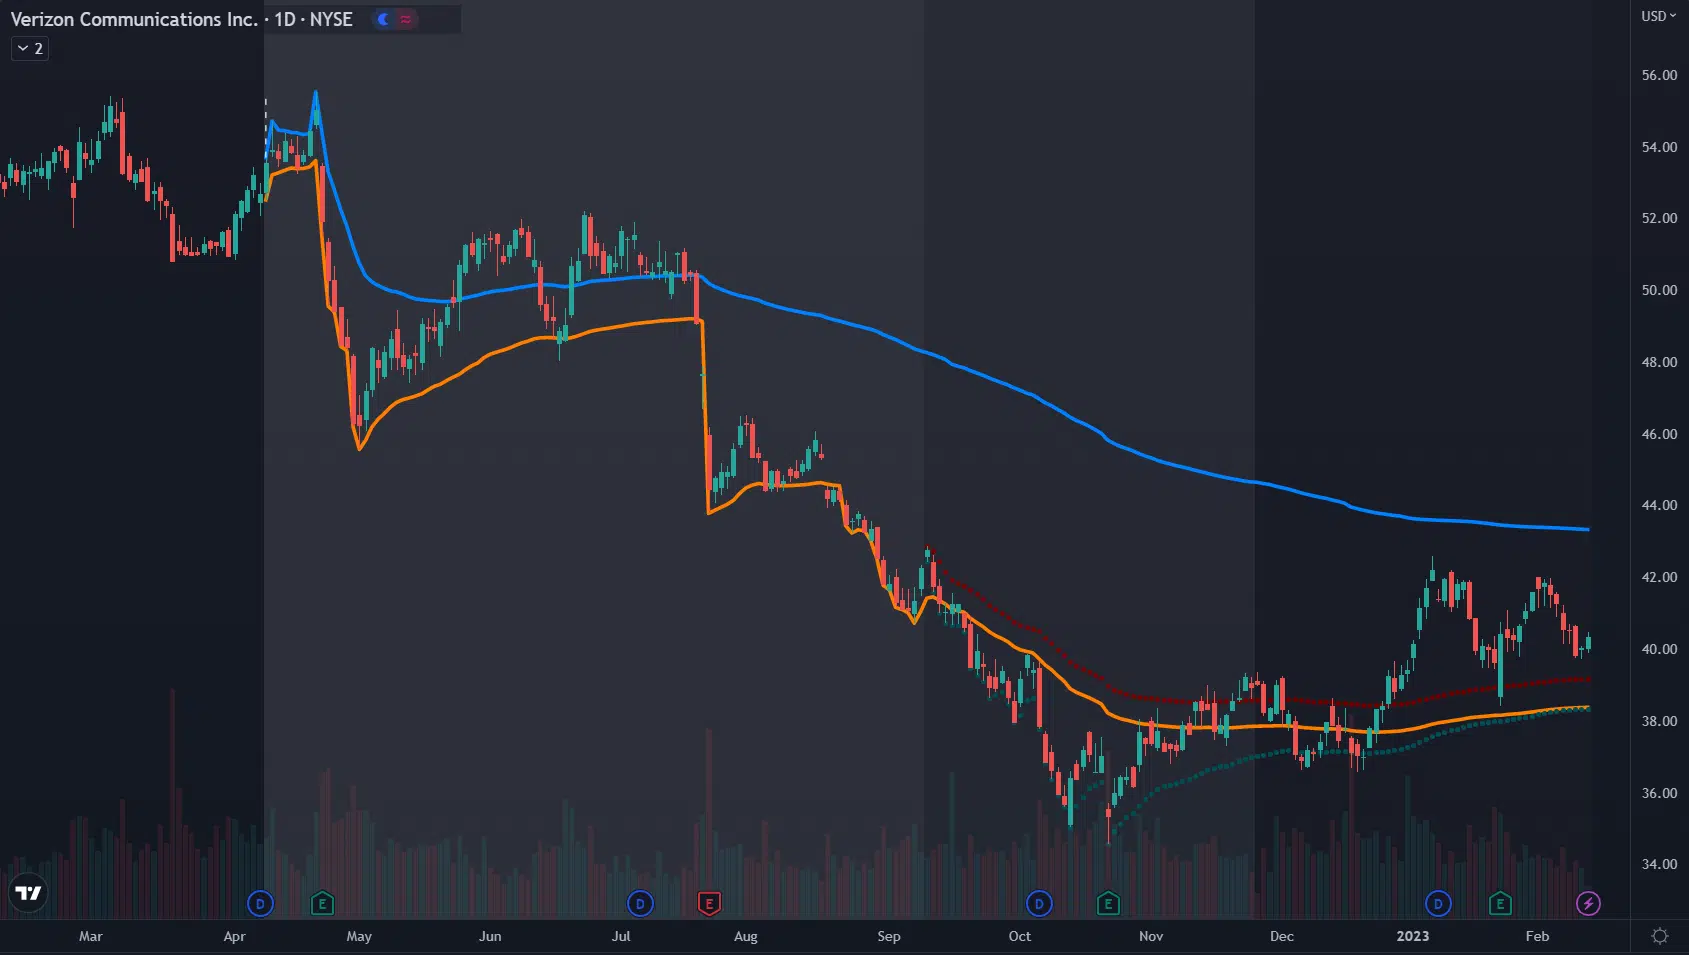Click the Mar label on time axis
Viewport: 1689px width, 955px height.
pos(90,936)
